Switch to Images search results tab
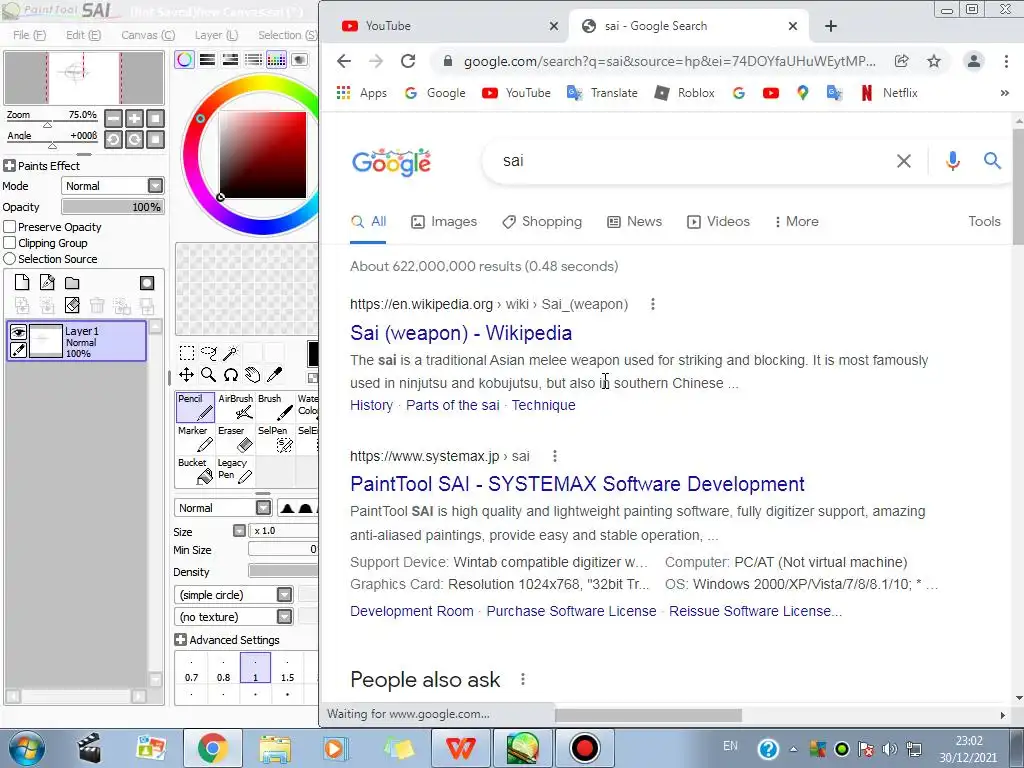Image resolution: width=1024 pixels, height=768 pixels. (x=444, y=221)
